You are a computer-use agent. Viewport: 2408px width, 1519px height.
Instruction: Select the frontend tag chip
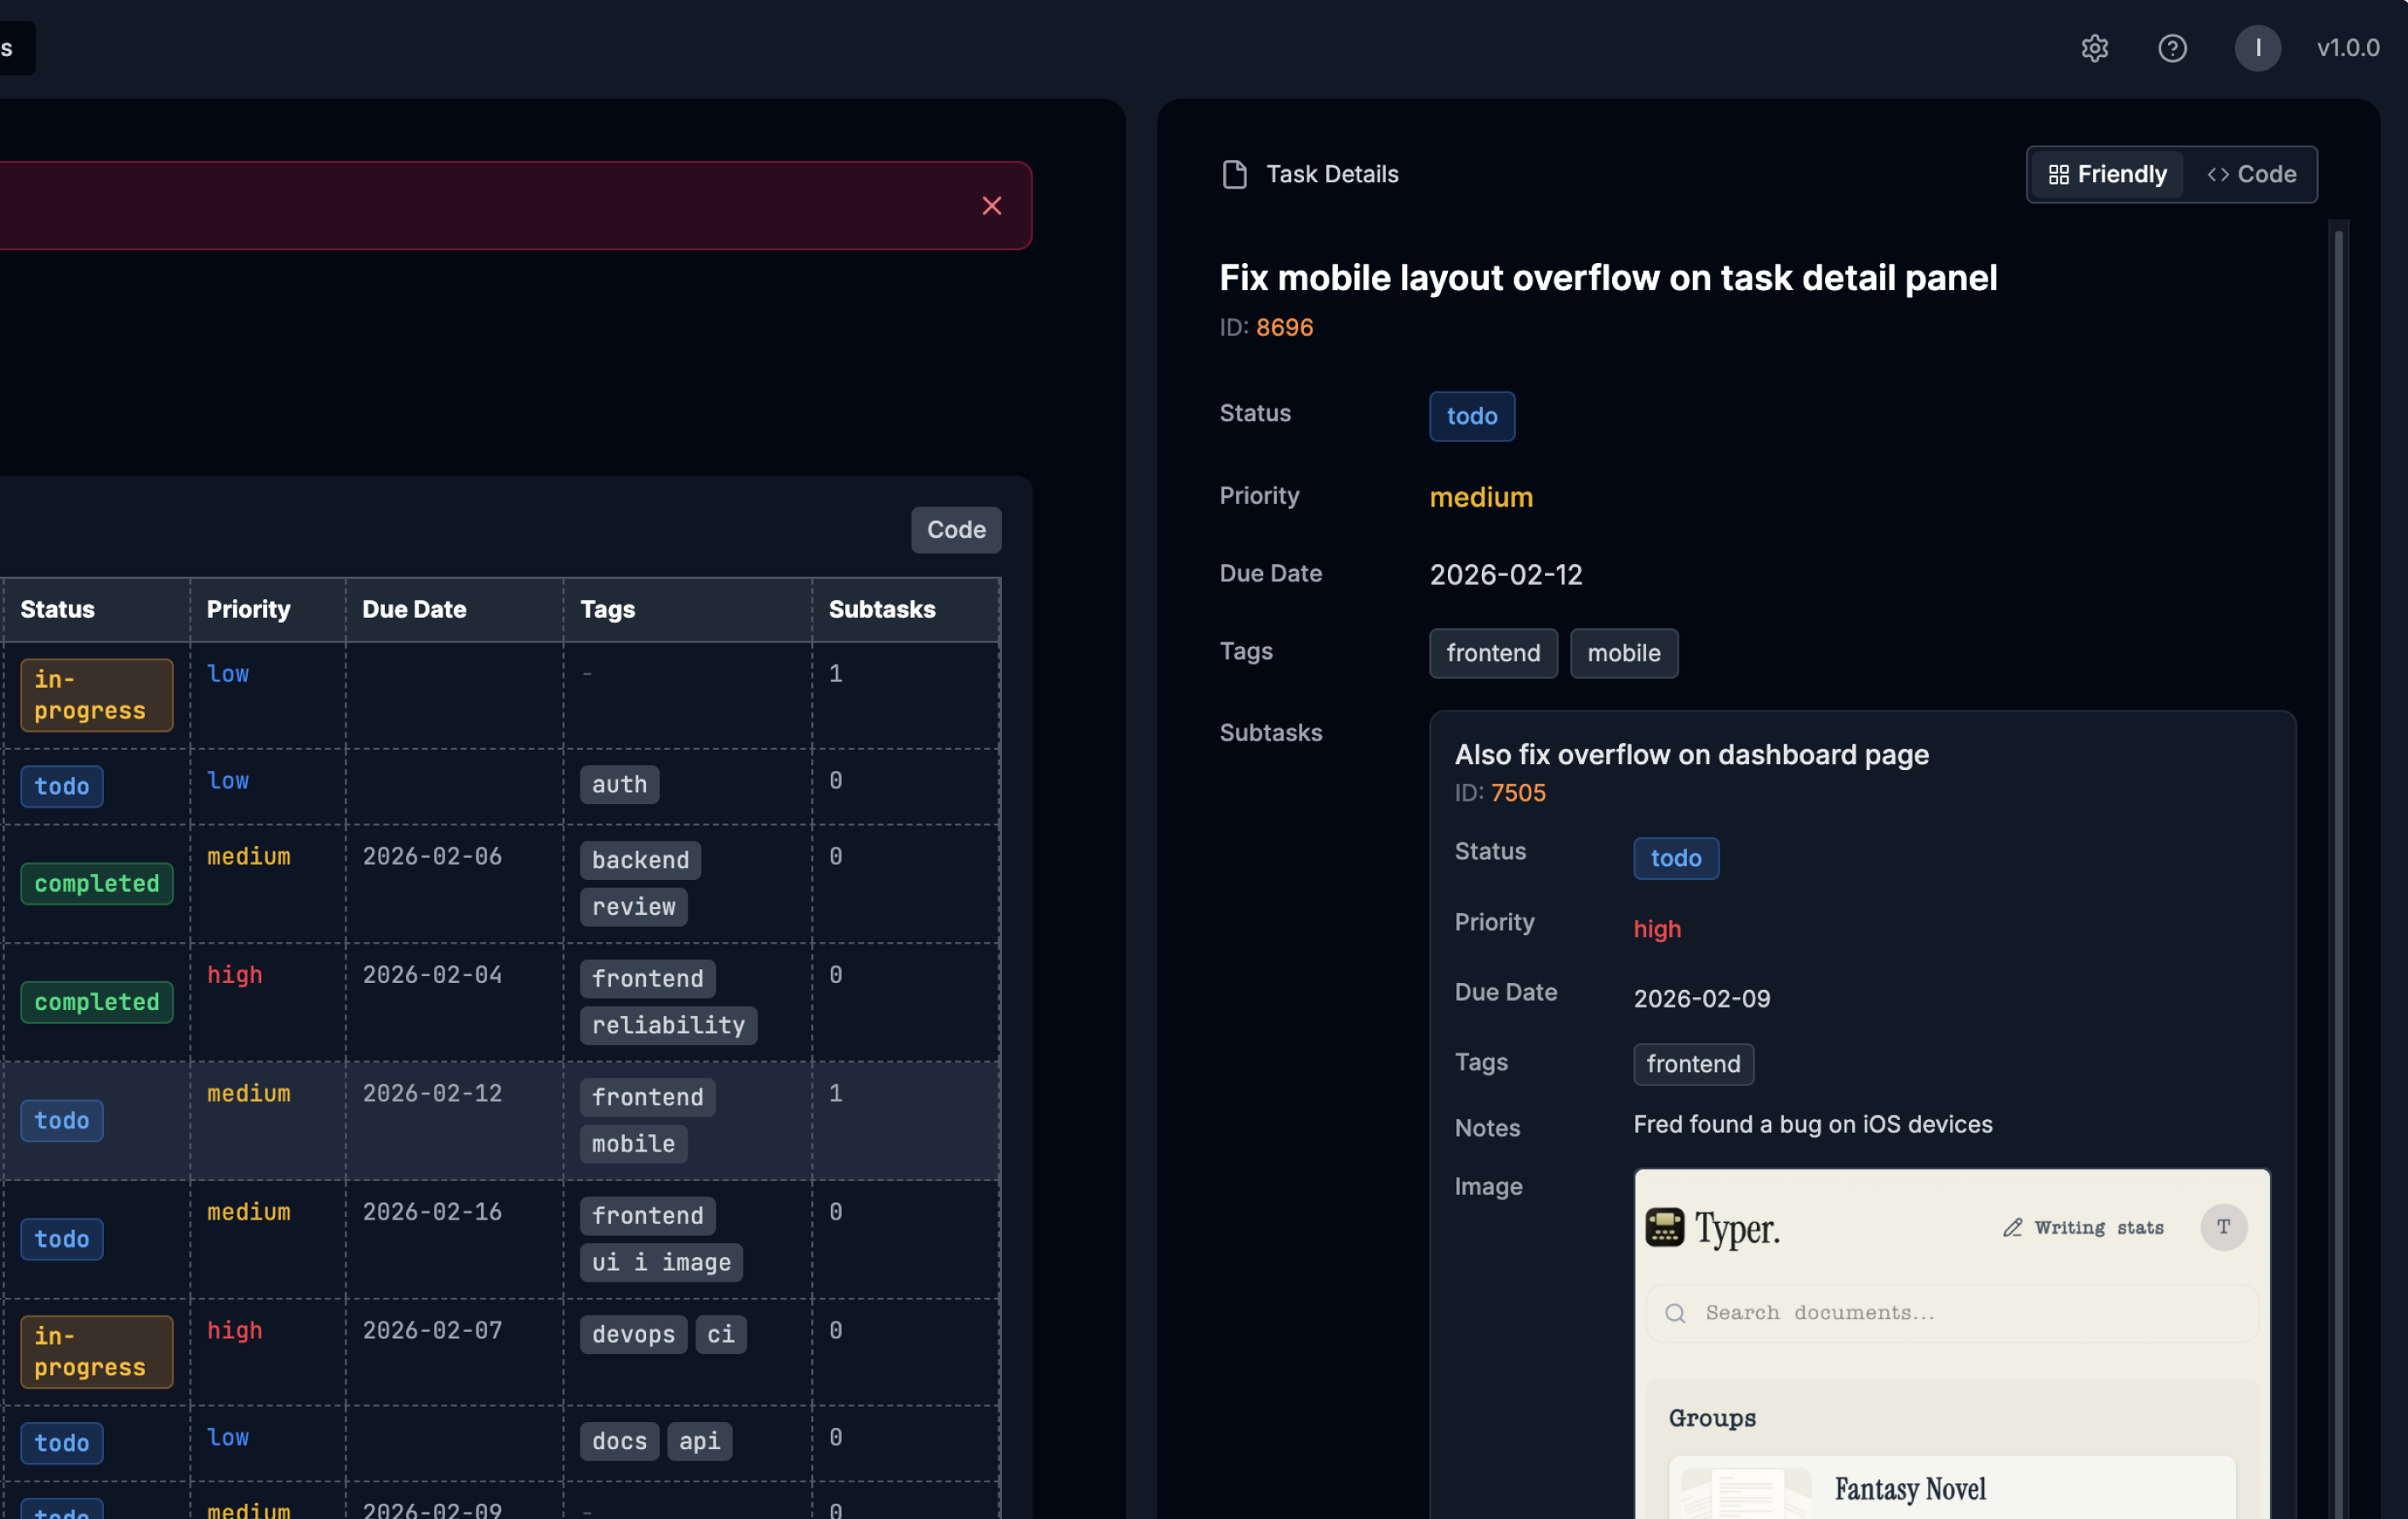pos(1493,653)
